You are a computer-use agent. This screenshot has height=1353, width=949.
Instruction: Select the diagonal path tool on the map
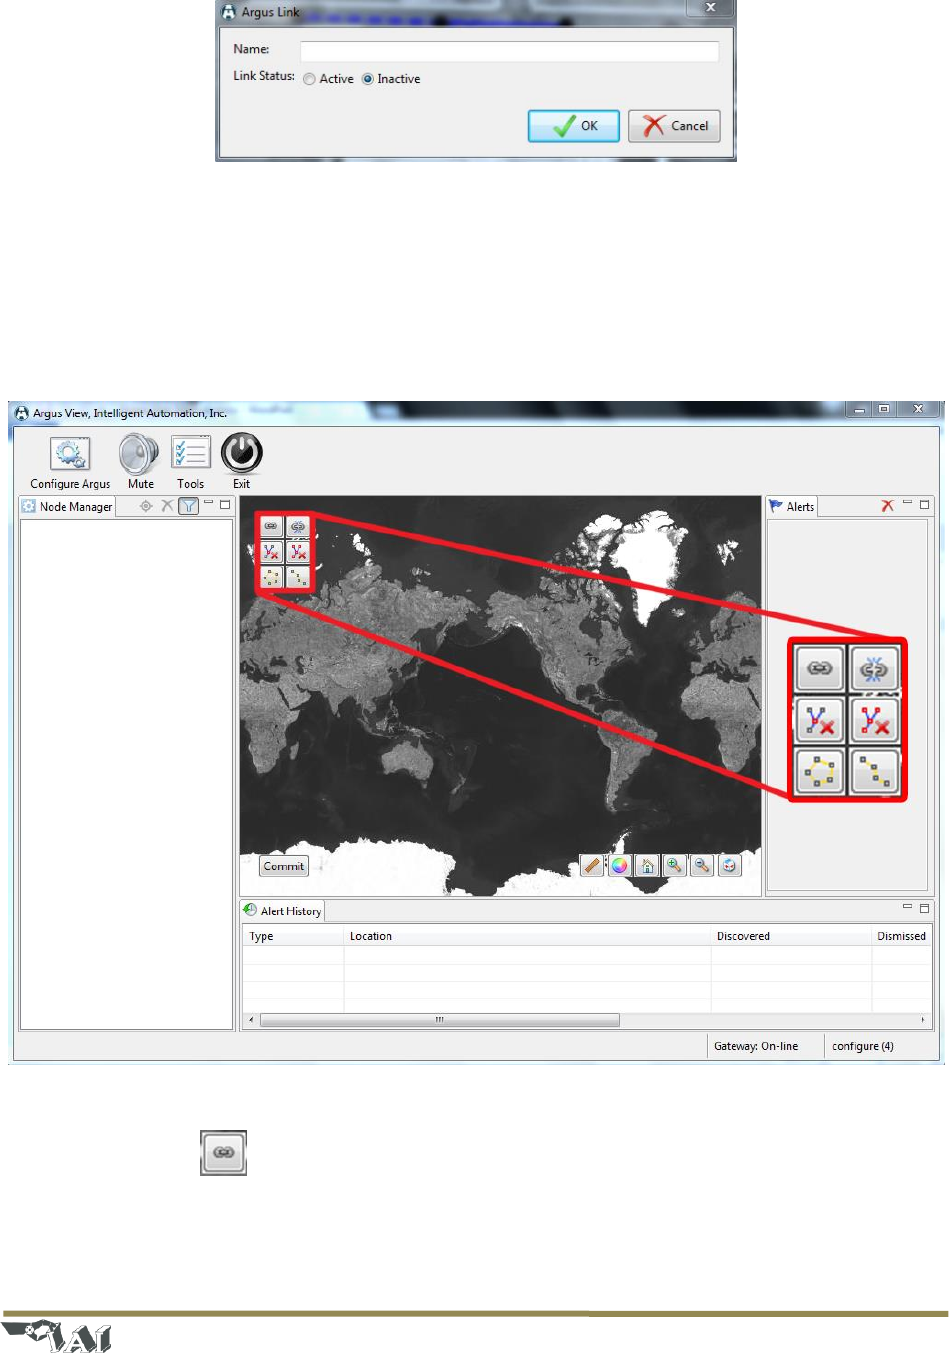[x=298, y=578]
